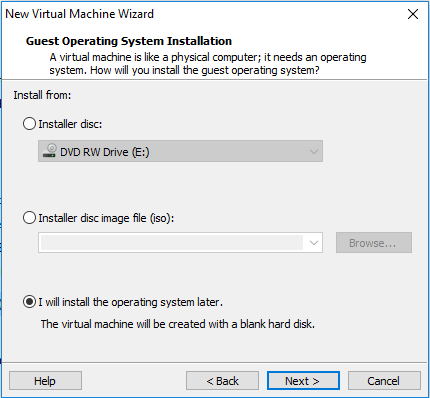This screenshot has width=430, height=398.
Task: Click the Guest Operating System Installation heading
Action: 129,41
